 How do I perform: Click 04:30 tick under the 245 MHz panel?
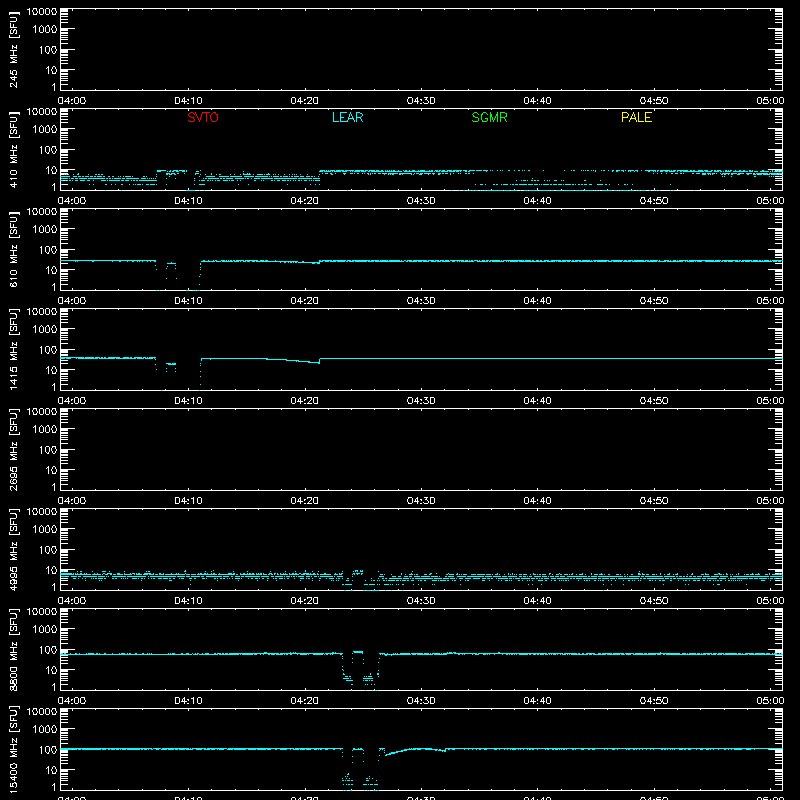pos(421,101)
